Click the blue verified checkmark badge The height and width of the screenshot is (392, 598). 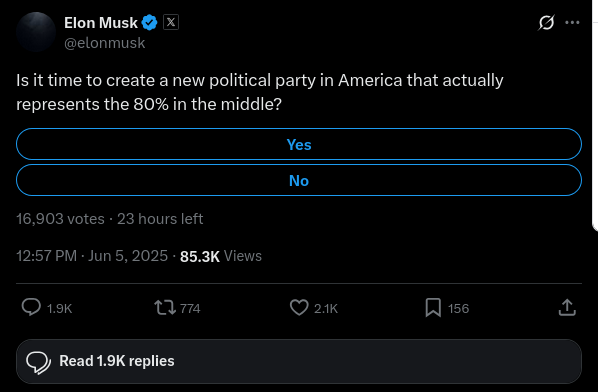tap(149, 22)
